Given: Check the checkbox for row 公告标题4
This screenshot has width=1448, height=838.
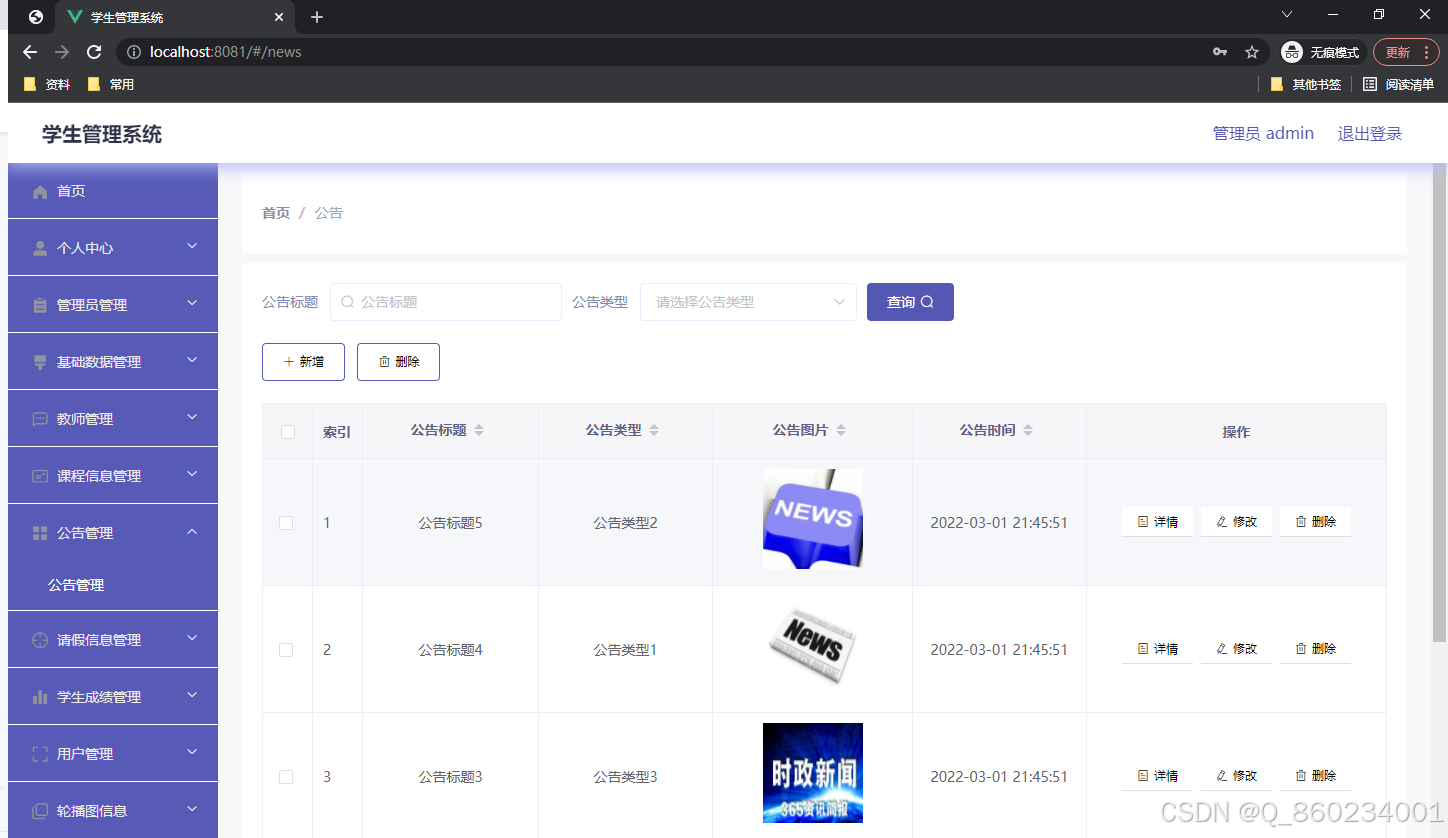Looking at the screenshot, I should coord(286,650).
